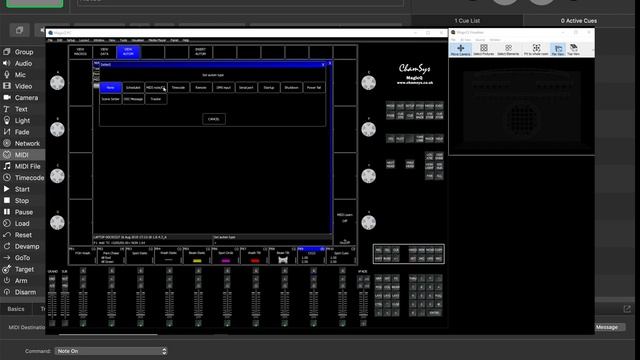Choose Remote autom type
The image size is (640, 360).
[x=201, y=87]
